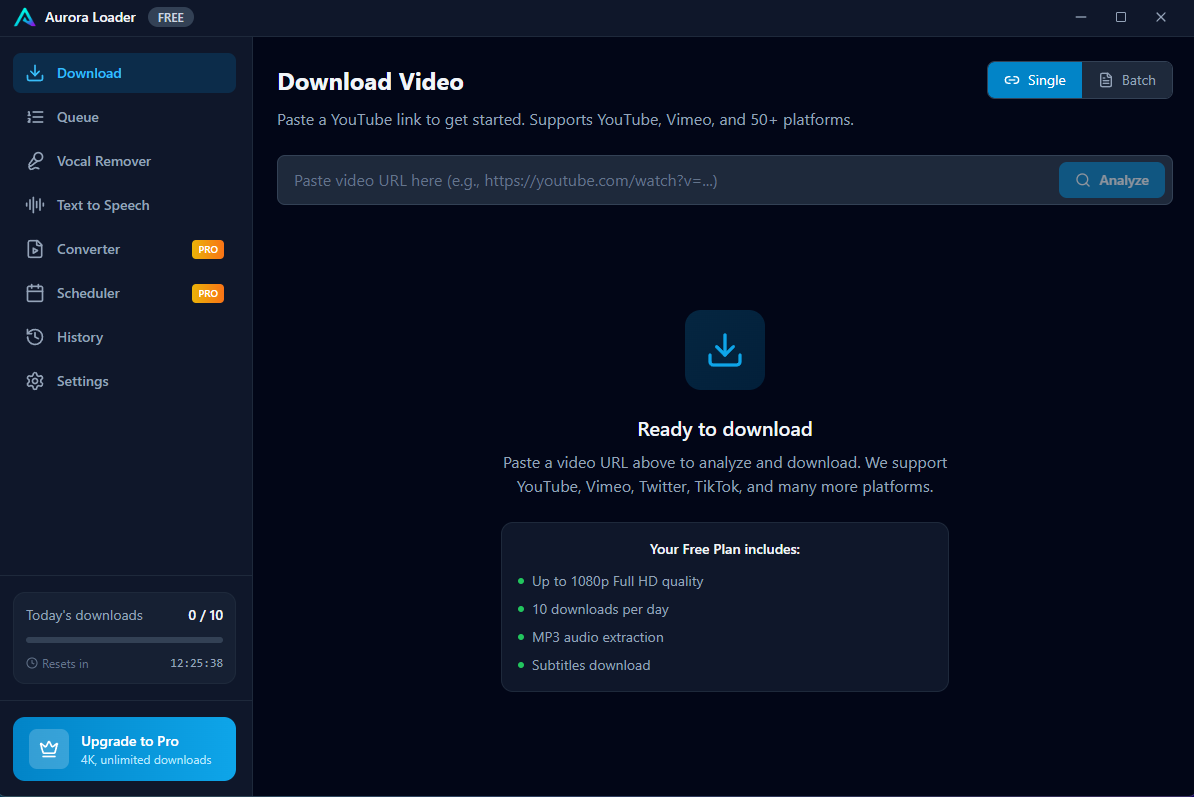The image size is (1194, 797).
Task: Click the large download icon in center
Action: 724,350
